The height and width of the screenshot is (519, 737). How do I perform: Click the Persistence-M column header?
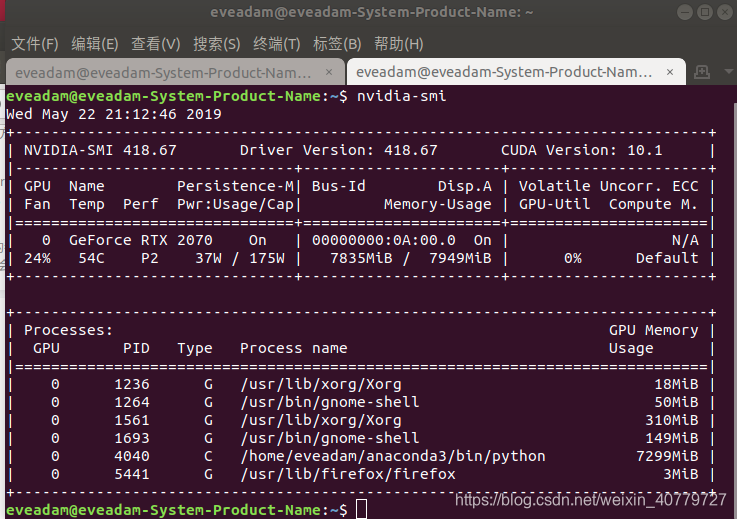(x=235, y=187)
